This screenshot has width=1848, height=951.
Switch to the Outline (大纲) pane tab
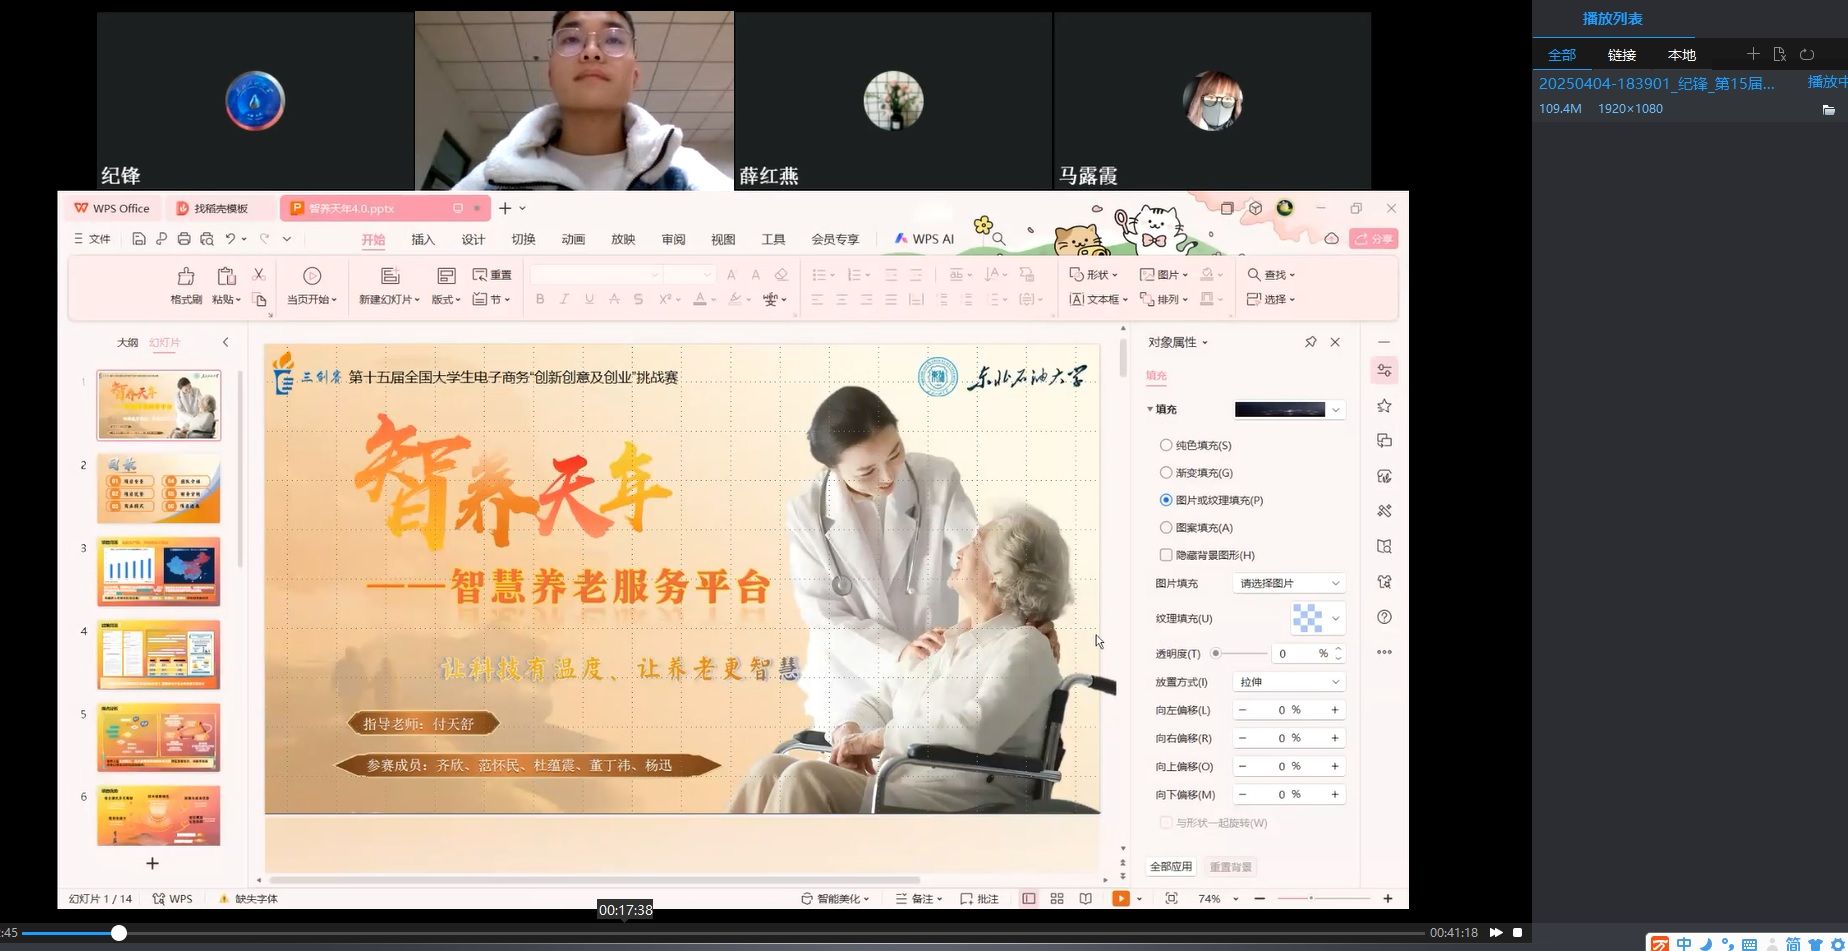(x=127, y=342)
